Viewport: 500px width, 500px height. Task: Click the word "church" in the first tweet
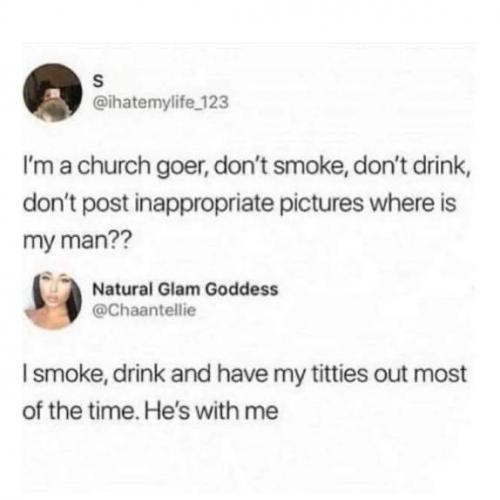pyautogui.click(x=111, y=166)
